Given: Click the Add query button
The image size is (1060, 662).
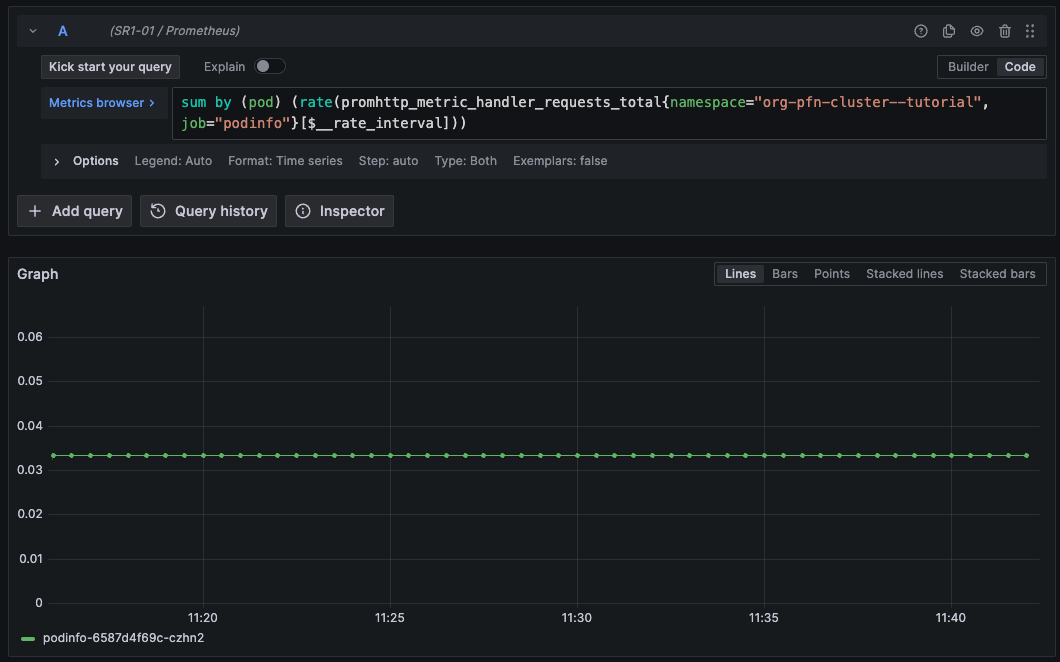Looking at the screenshot, I should (74, 211).
